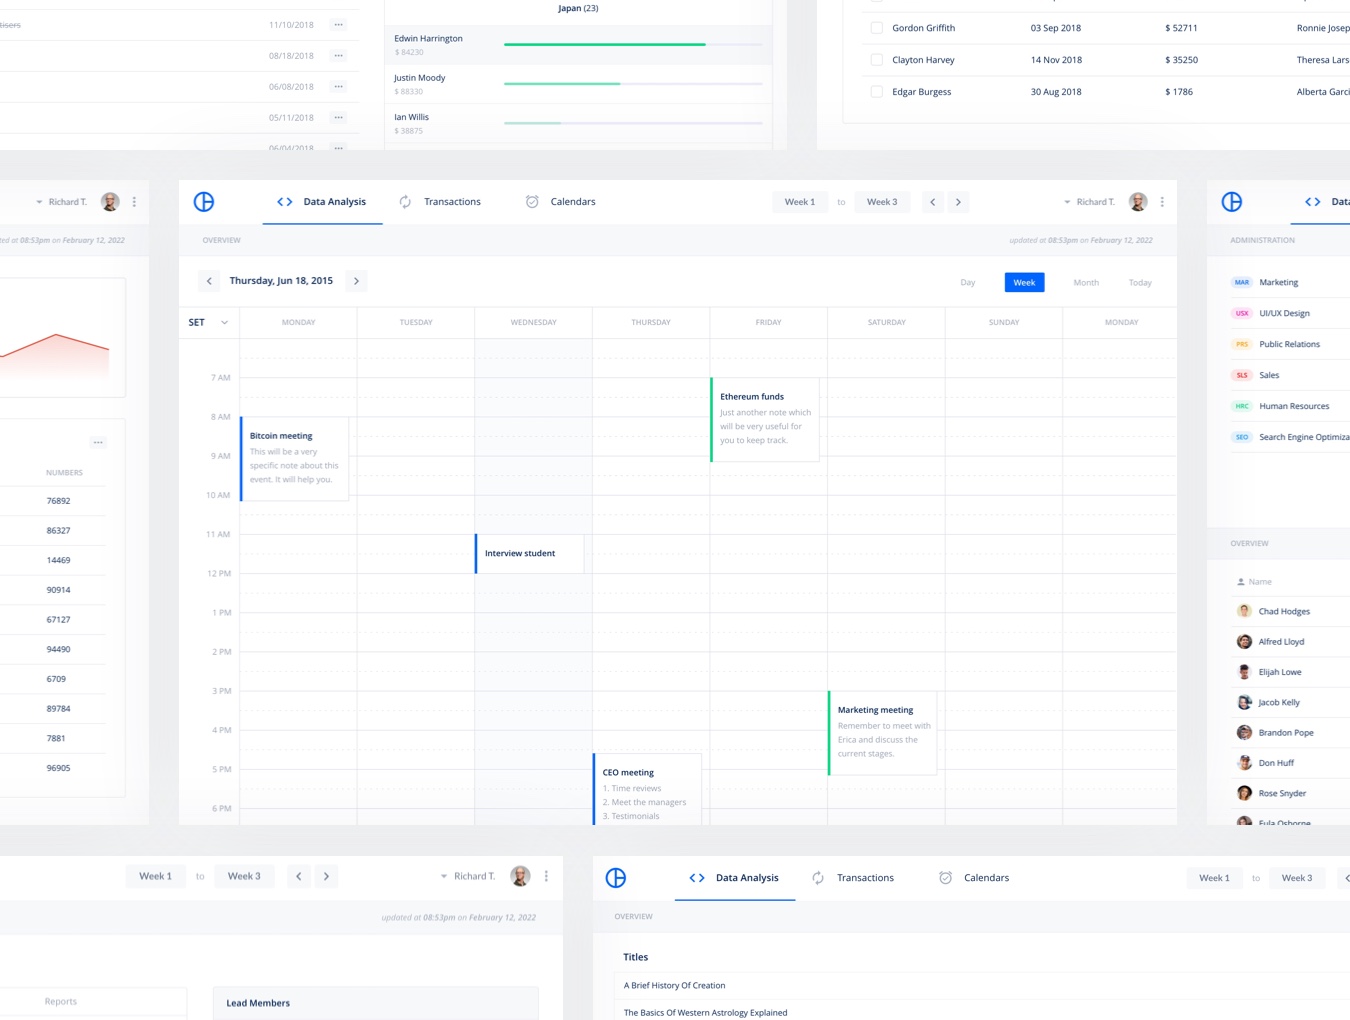Go to previous week range in calendar window header
The width and height of the screenshot is (1350, 1020).
(933, 202)
